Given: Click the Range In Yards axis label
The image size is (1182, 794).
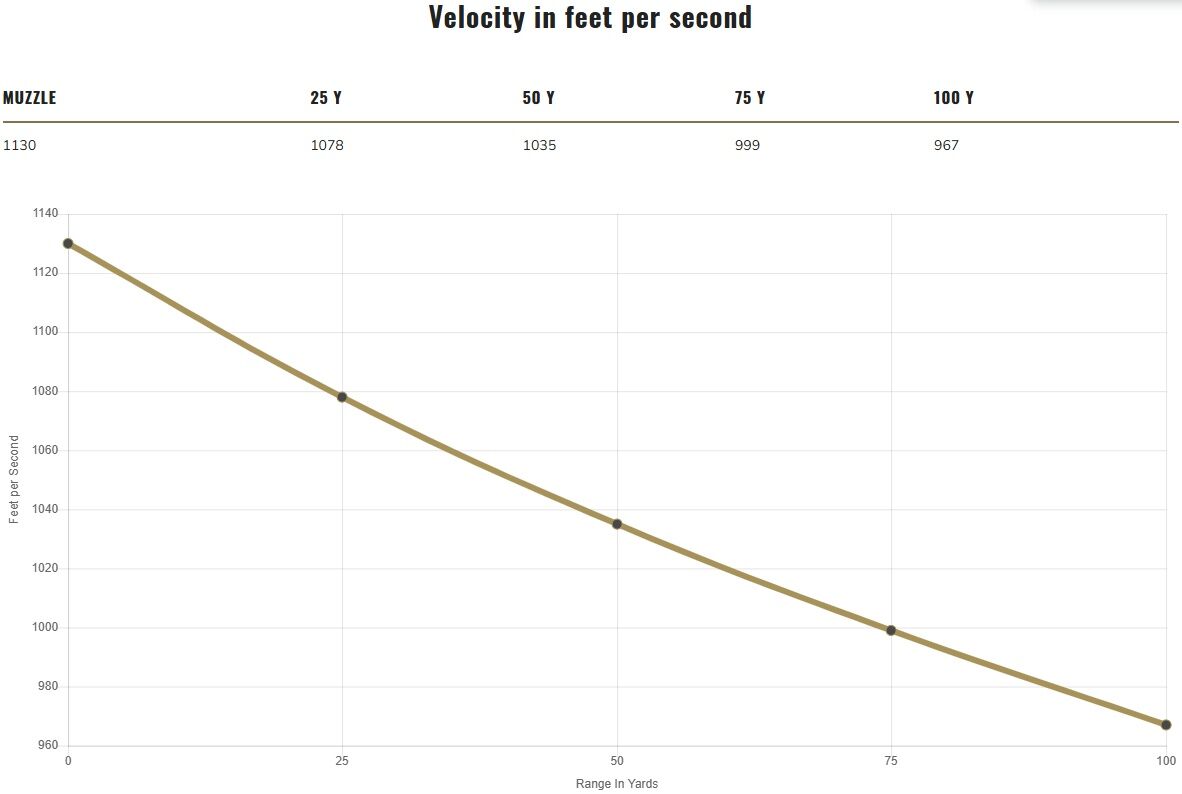Looking at the screenshot, I should coord(617,783).
